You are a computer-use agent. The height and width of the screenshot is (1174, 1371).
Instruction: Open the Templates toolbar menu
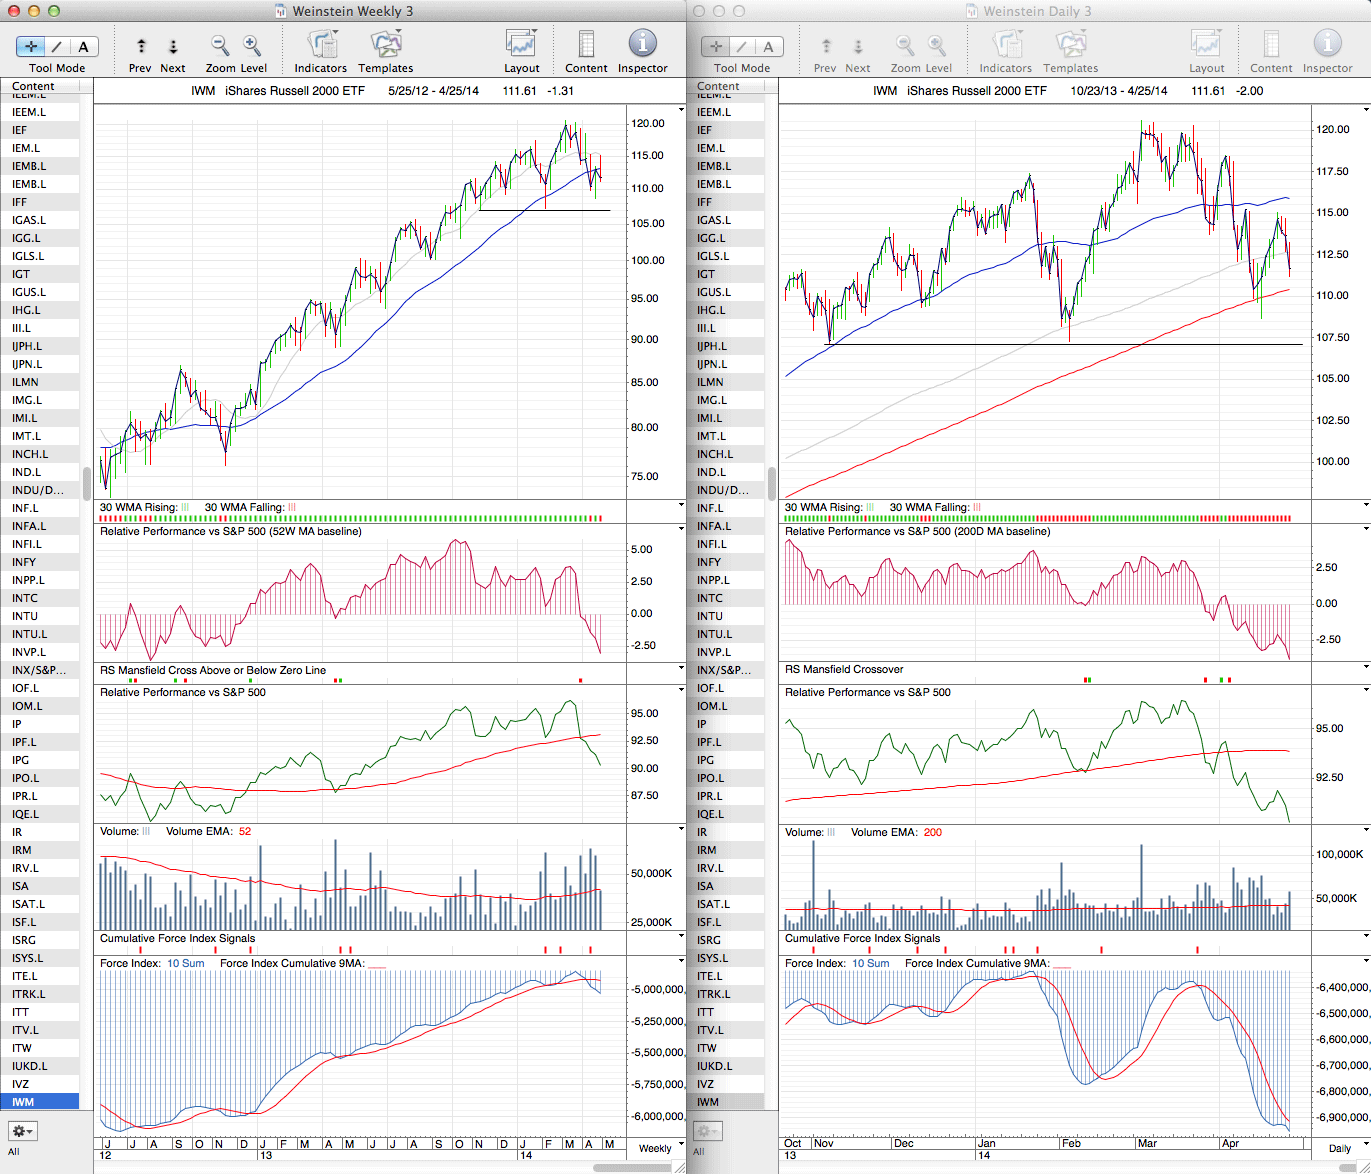386,46
